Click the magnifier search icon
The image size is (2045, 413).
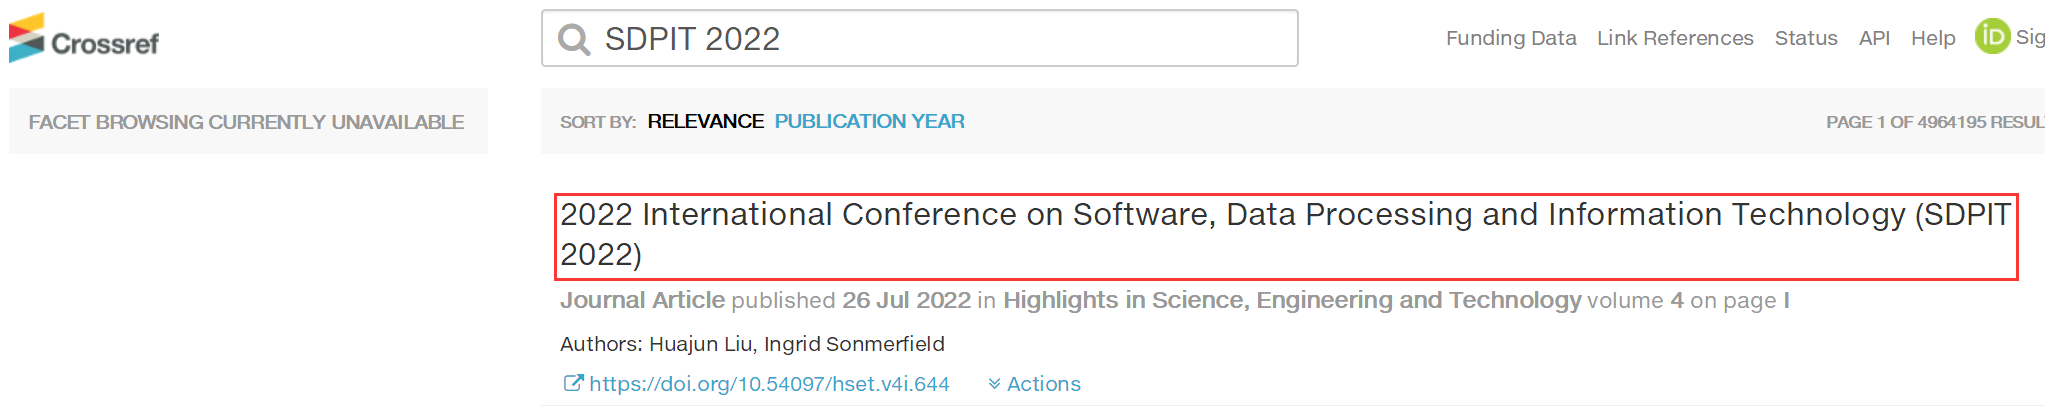[574, 39]
